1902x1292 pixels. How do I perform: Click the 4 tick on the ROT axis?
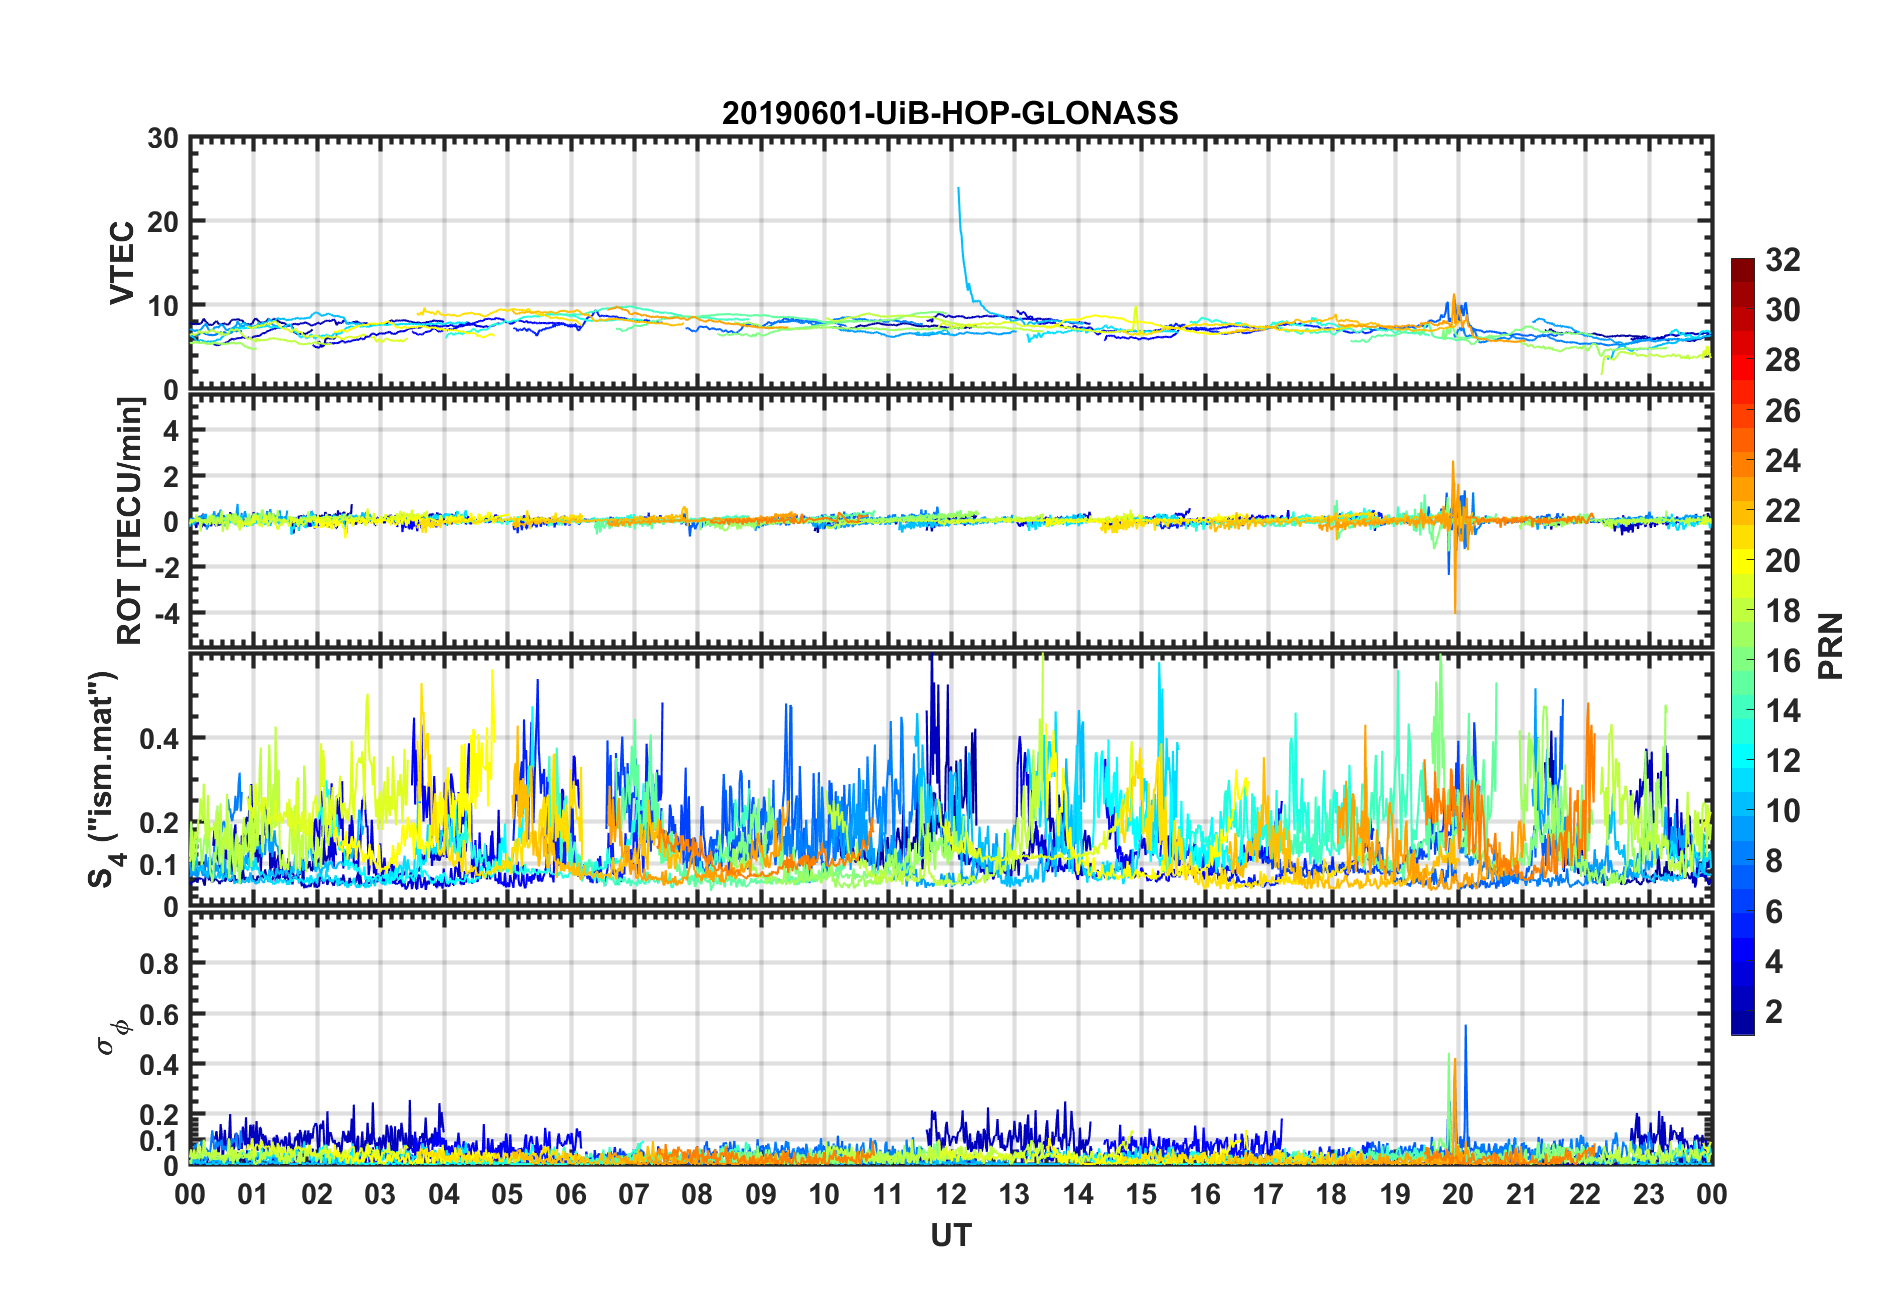click(x=171, y=431)
